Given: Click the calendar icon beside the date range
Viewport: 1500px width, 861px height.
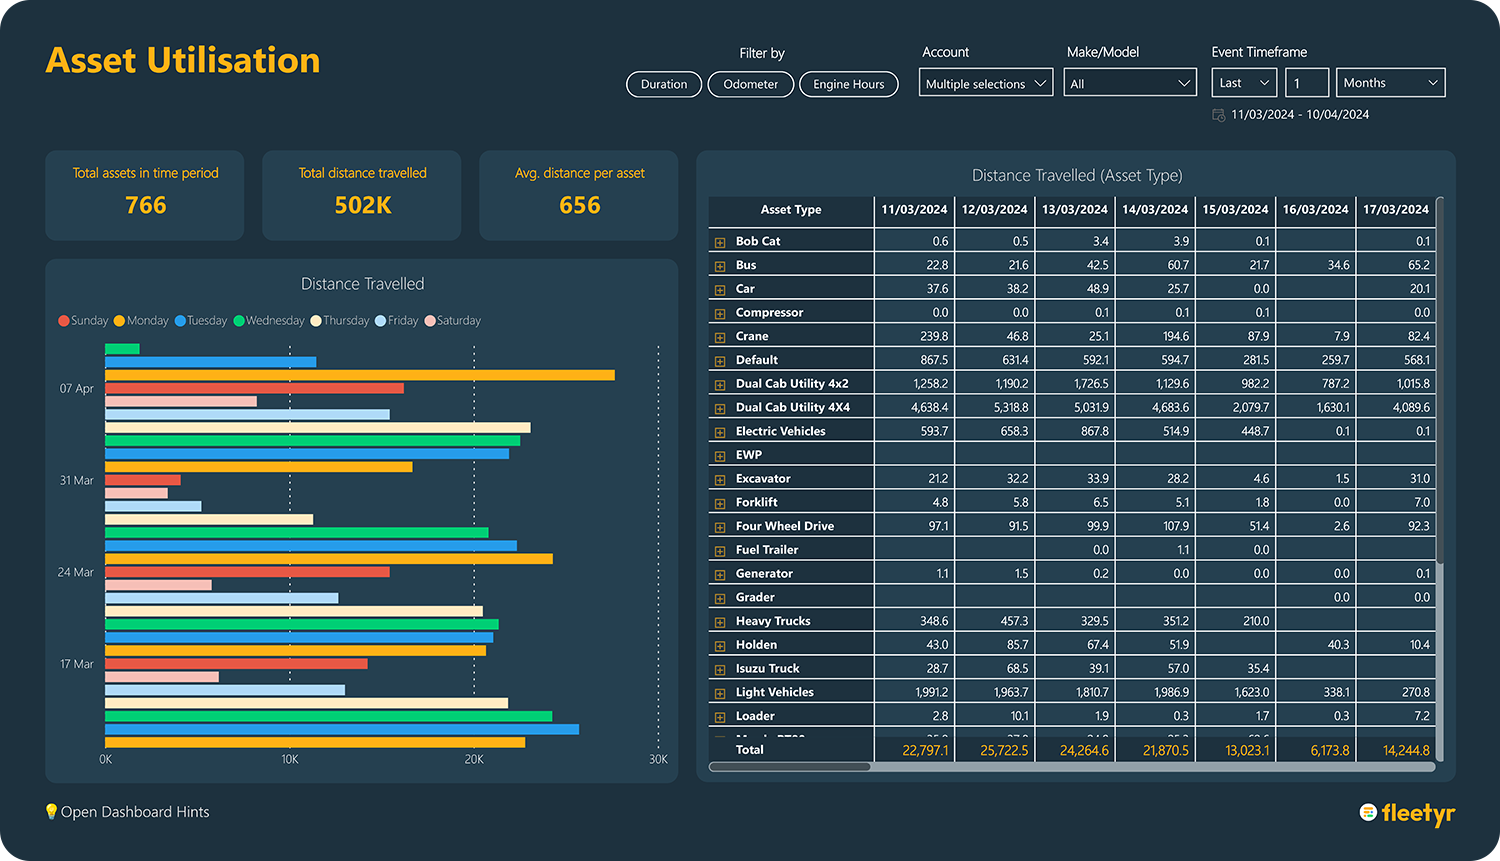Looking at the screenshot, I should point(1219,115).
